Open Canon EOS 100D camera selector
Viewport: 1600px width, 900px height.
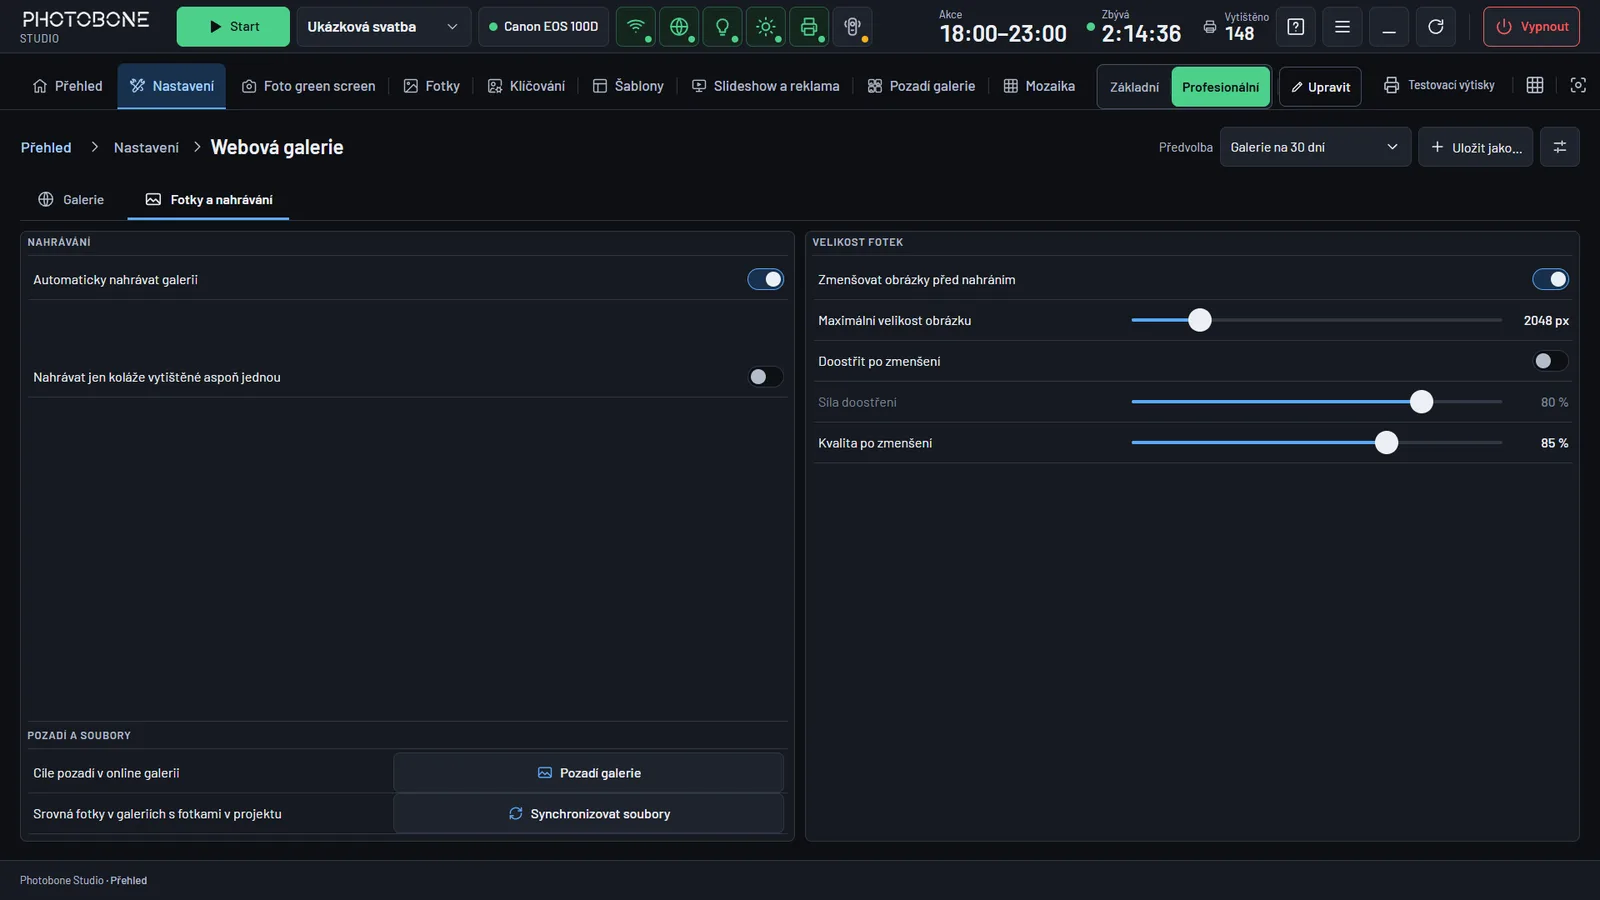pos(544,27)
